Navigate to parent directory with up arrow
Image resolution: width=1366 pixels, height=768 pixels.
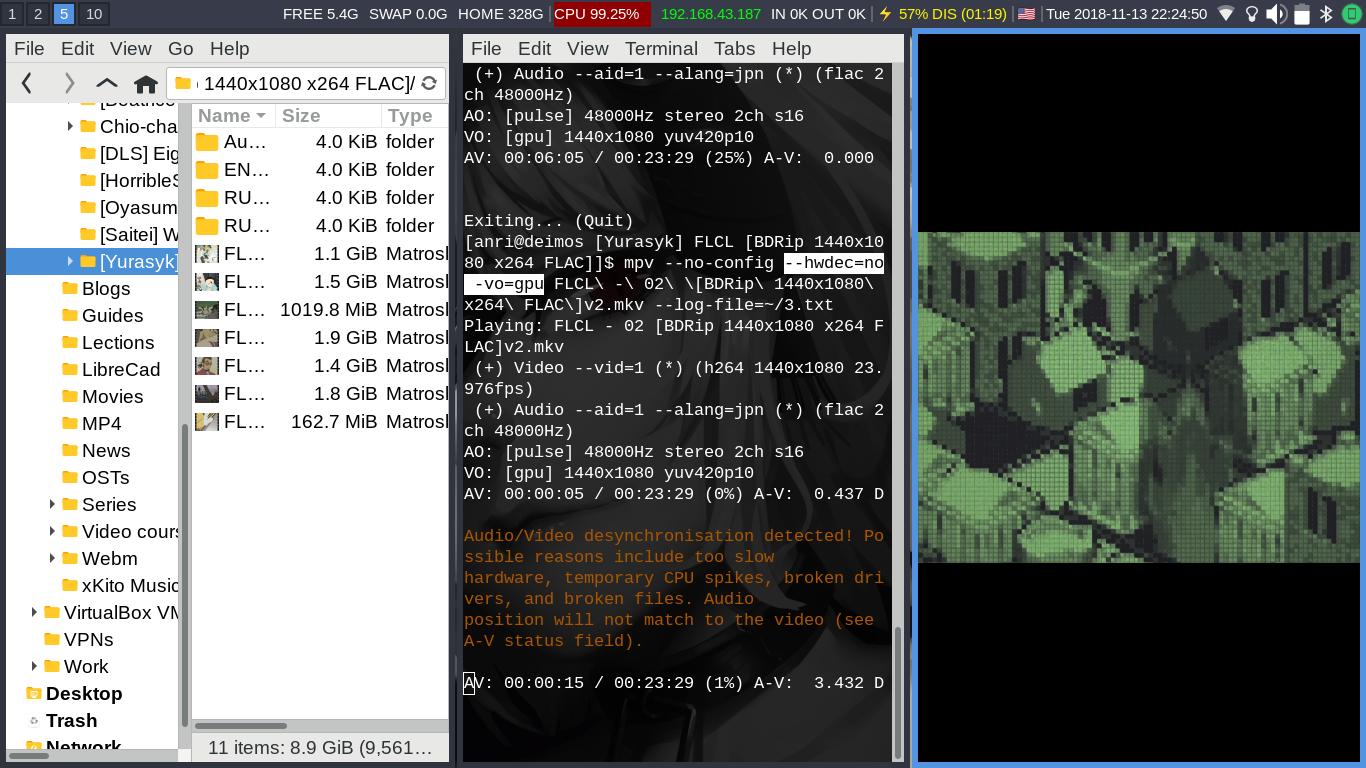tap(106, 83)
